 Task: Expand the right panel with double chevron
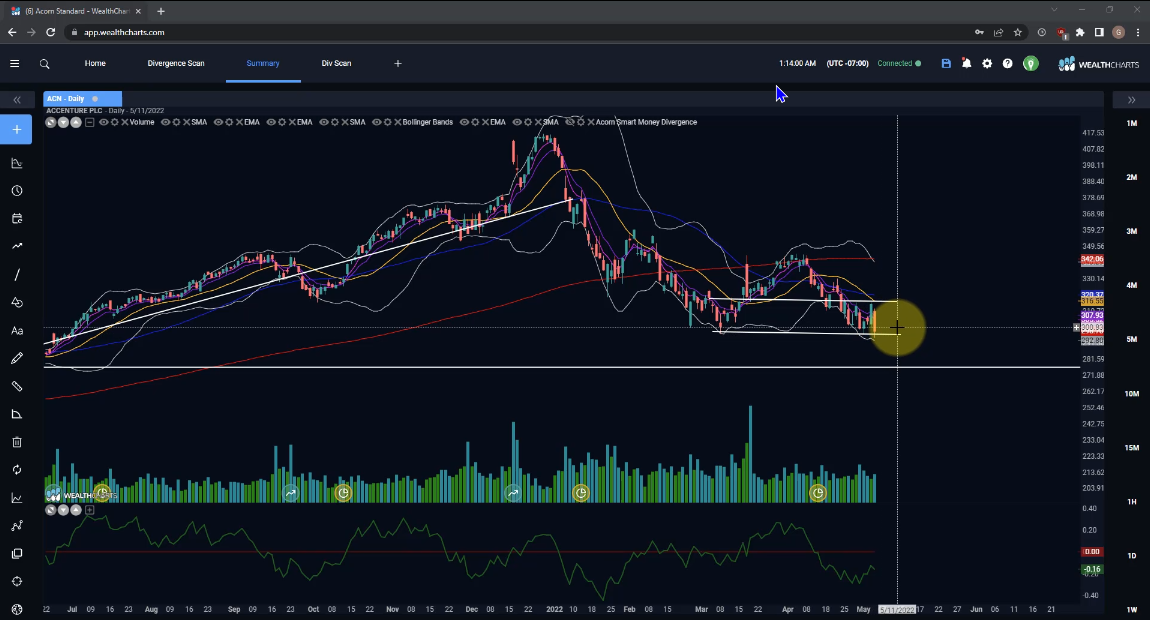1131,100
